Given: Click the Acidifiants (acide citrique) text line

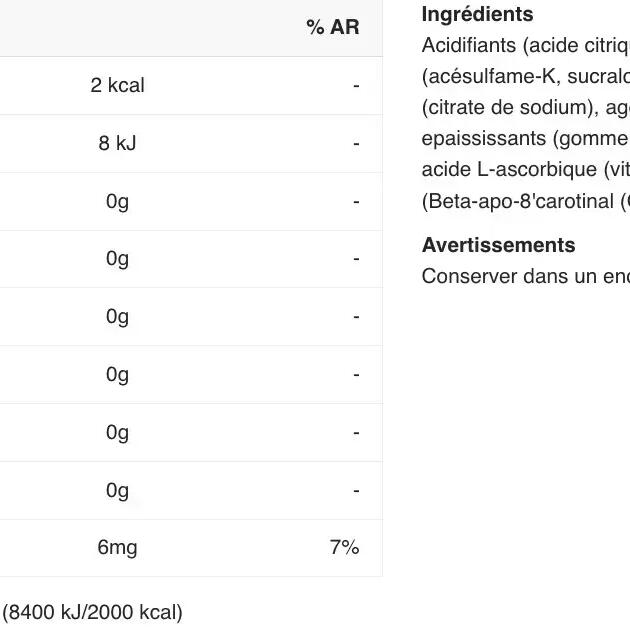Looking at the screenshot, I should (525, 46).
